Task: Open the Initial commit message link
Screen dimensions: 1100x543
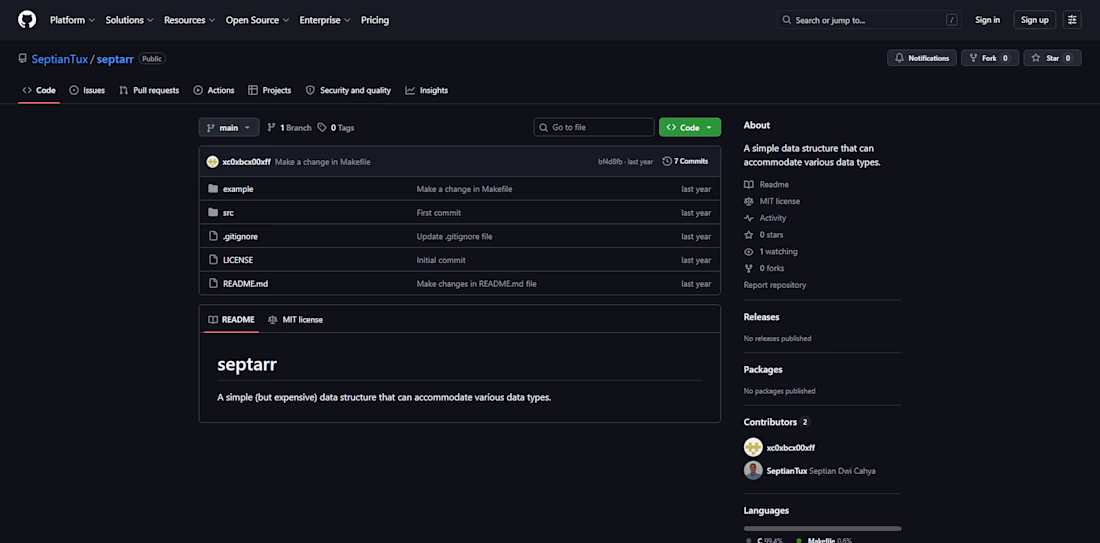Action: coord(441,260)
